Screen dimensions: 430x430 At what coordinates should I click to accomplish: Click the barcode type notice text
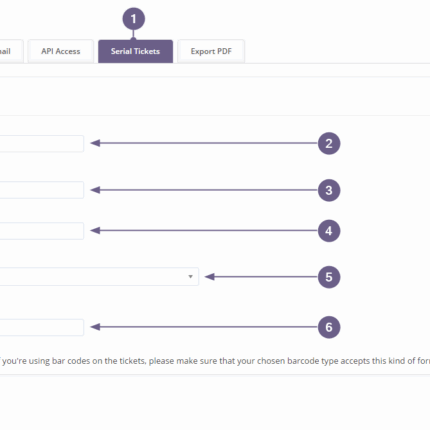(x=215, y=361)
